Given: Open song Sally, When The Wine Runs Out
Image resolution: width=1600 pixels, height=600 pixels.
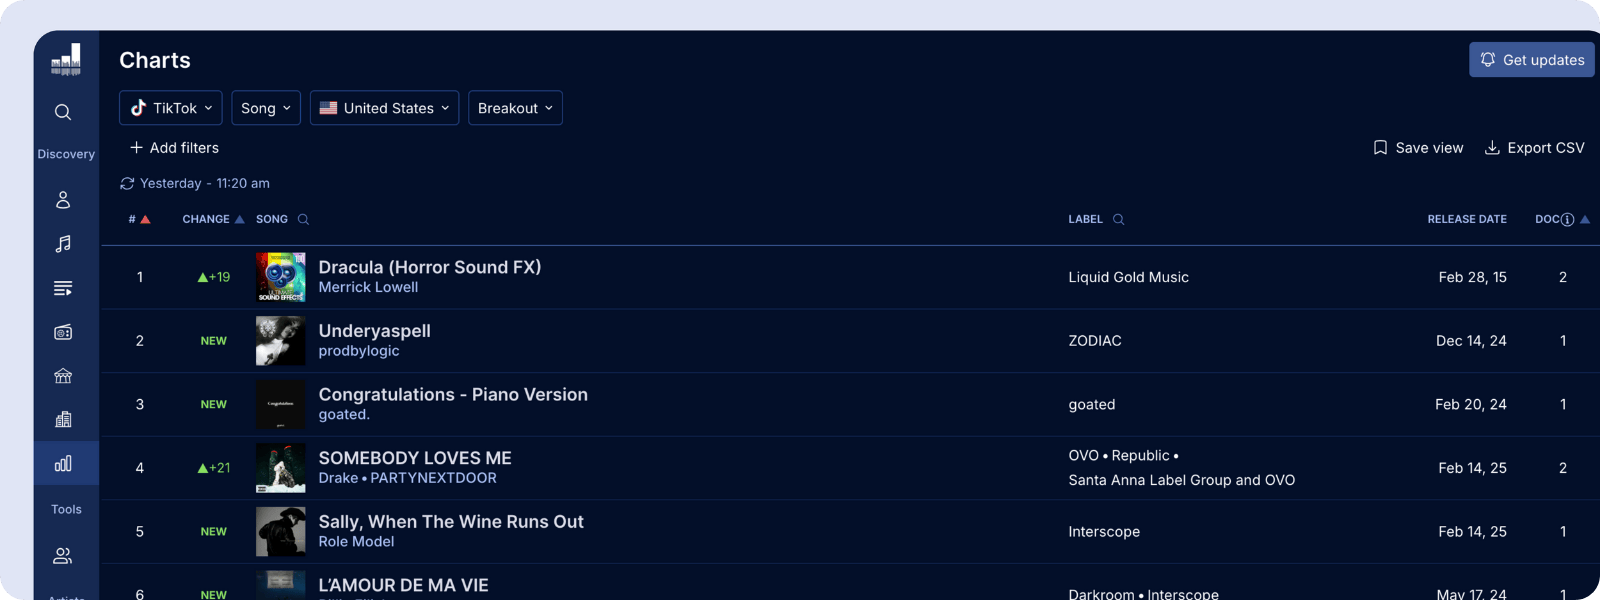Looking at the screenshot, I should 451,522.
